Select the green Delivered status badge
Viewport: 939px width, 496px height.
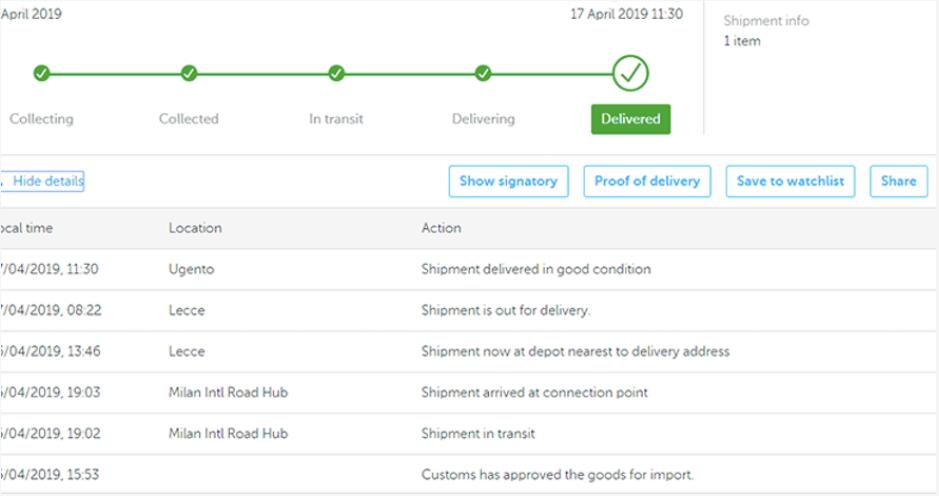pos(631,119)
